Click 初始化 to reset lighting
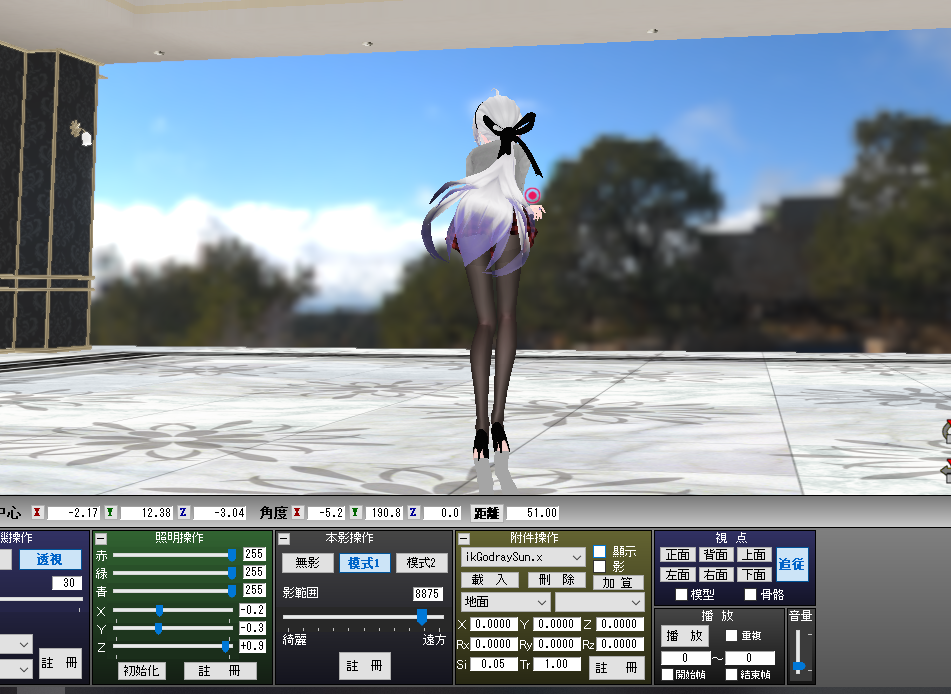This screenshot has height=694, width=951. click(x=141, y=671)
